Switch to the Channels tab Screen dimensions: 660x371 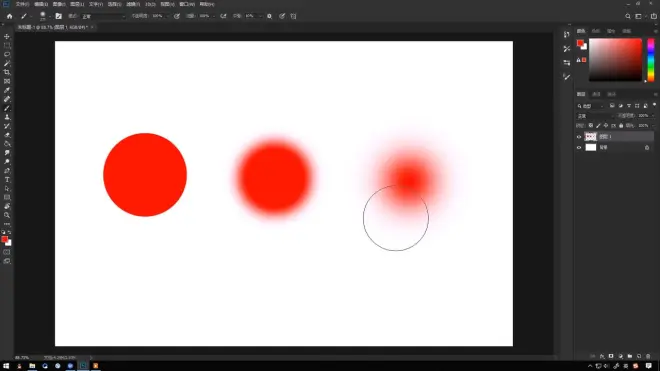pos(596,94)
